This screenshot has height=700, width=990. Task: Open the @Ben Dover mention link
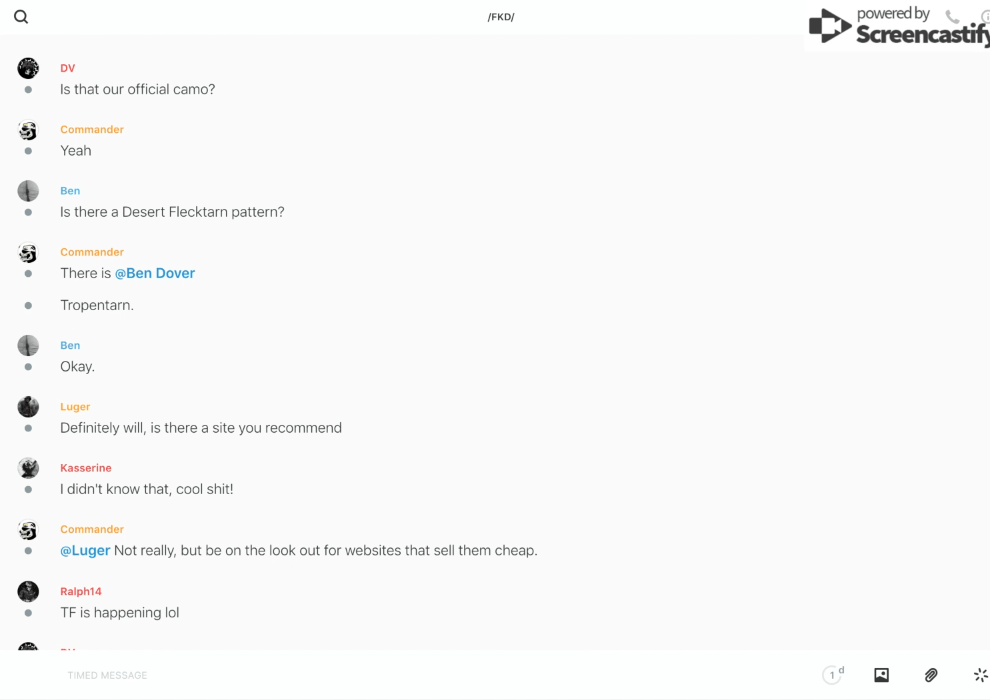point(155,273)
